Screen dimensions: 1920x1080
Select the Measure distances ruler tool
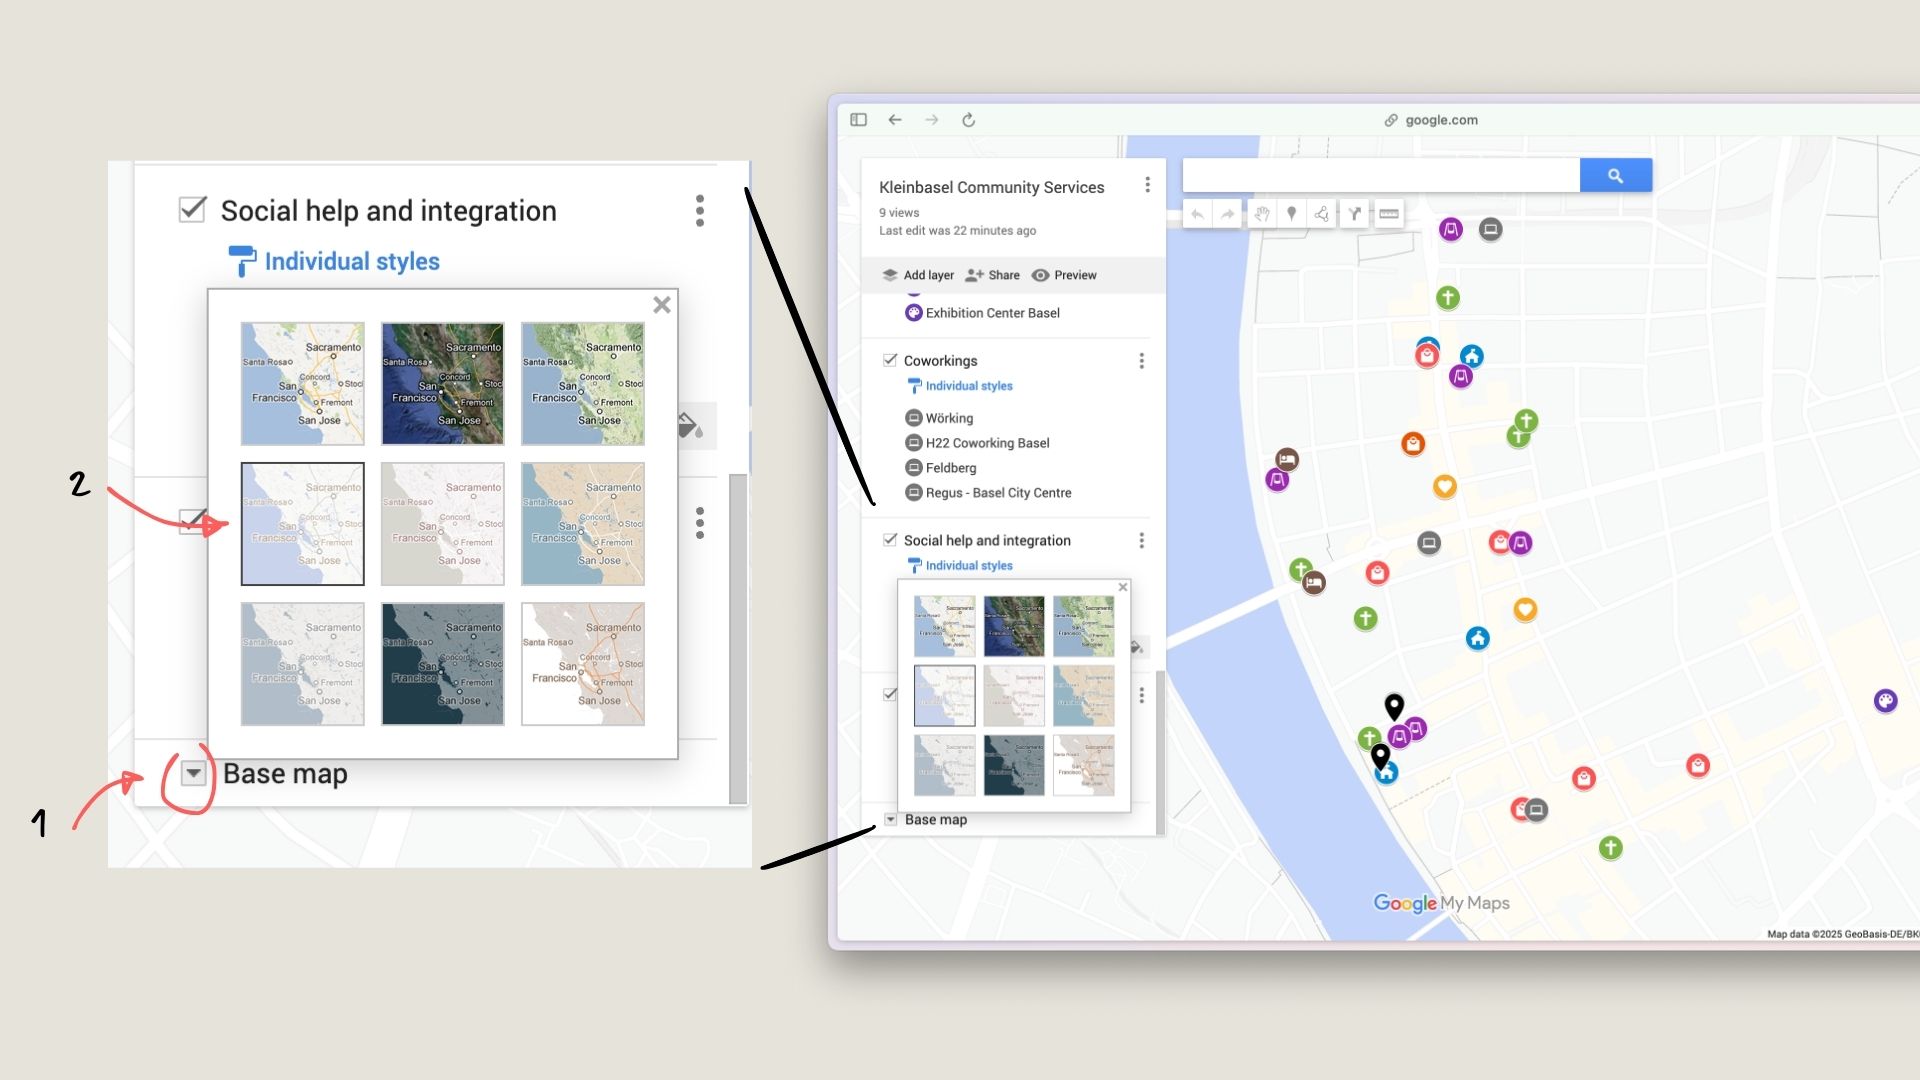point(1389,214)
